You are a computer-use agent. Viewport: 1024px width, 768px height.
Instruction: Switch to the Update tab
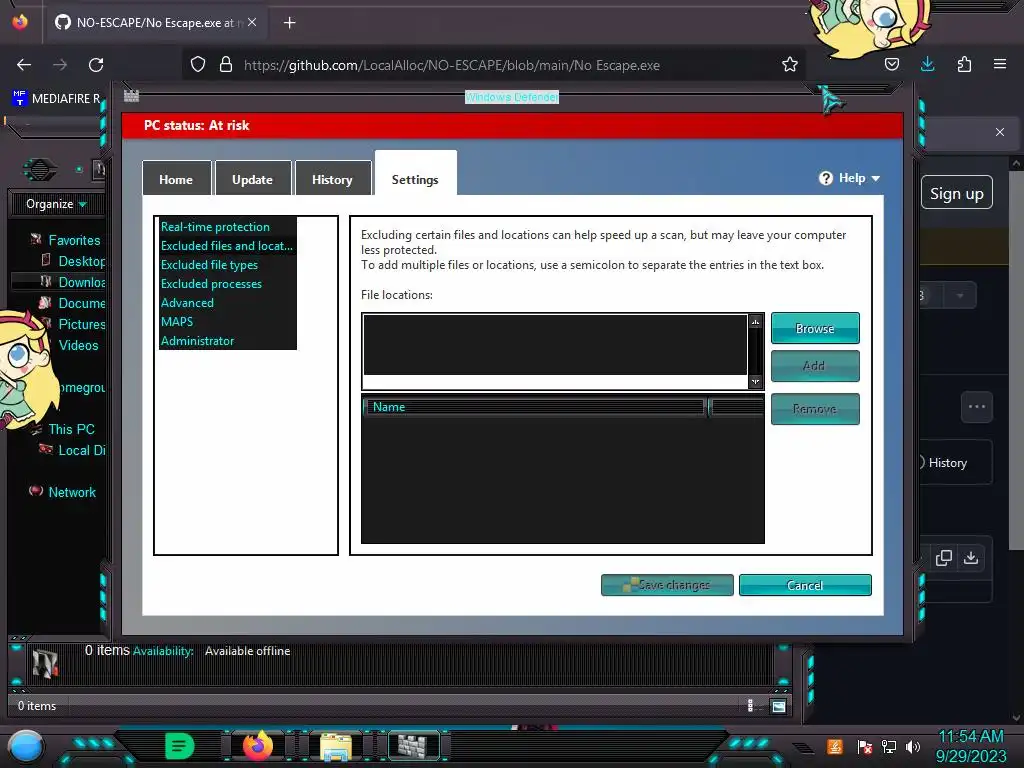click(x=253, y=178)
